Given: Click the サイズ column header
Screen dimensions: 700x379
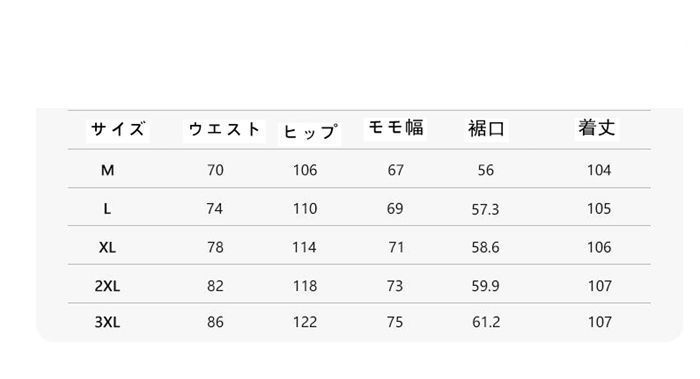Looking at the screenshot, I should (x=118, y=130).
